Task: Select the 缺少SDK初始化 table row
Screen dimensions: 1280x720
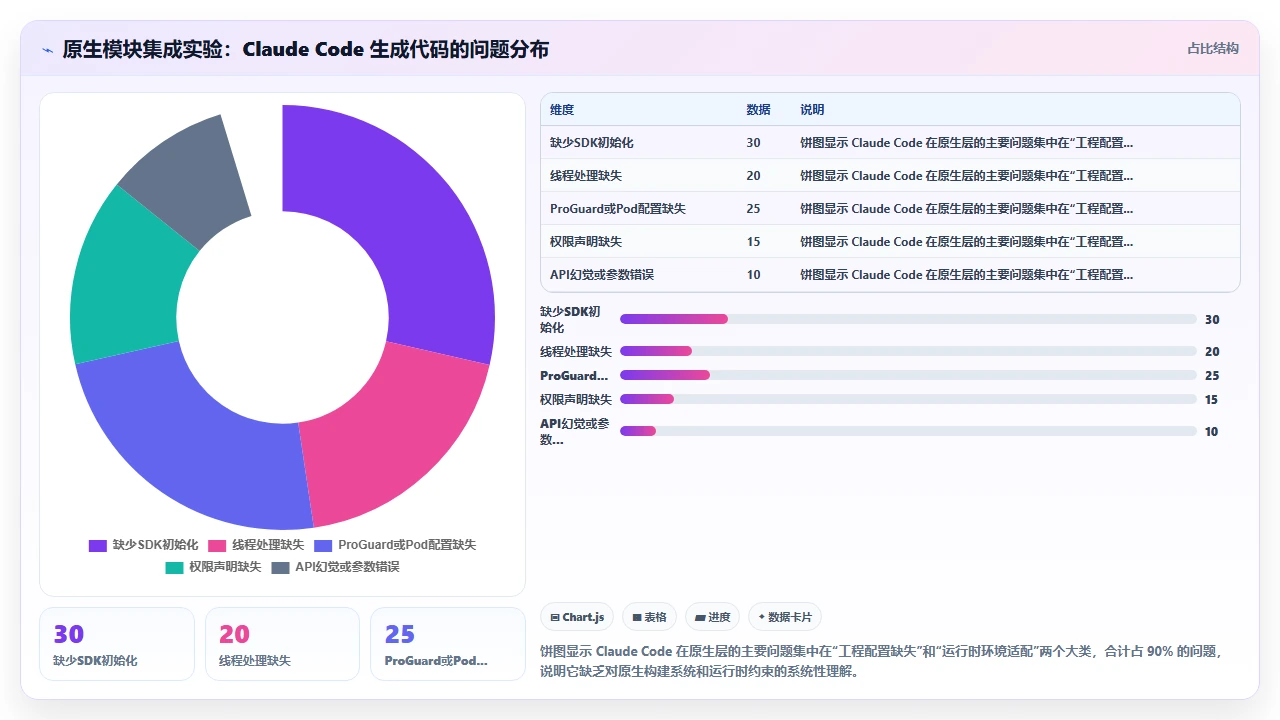Action: tap(890, 143)
